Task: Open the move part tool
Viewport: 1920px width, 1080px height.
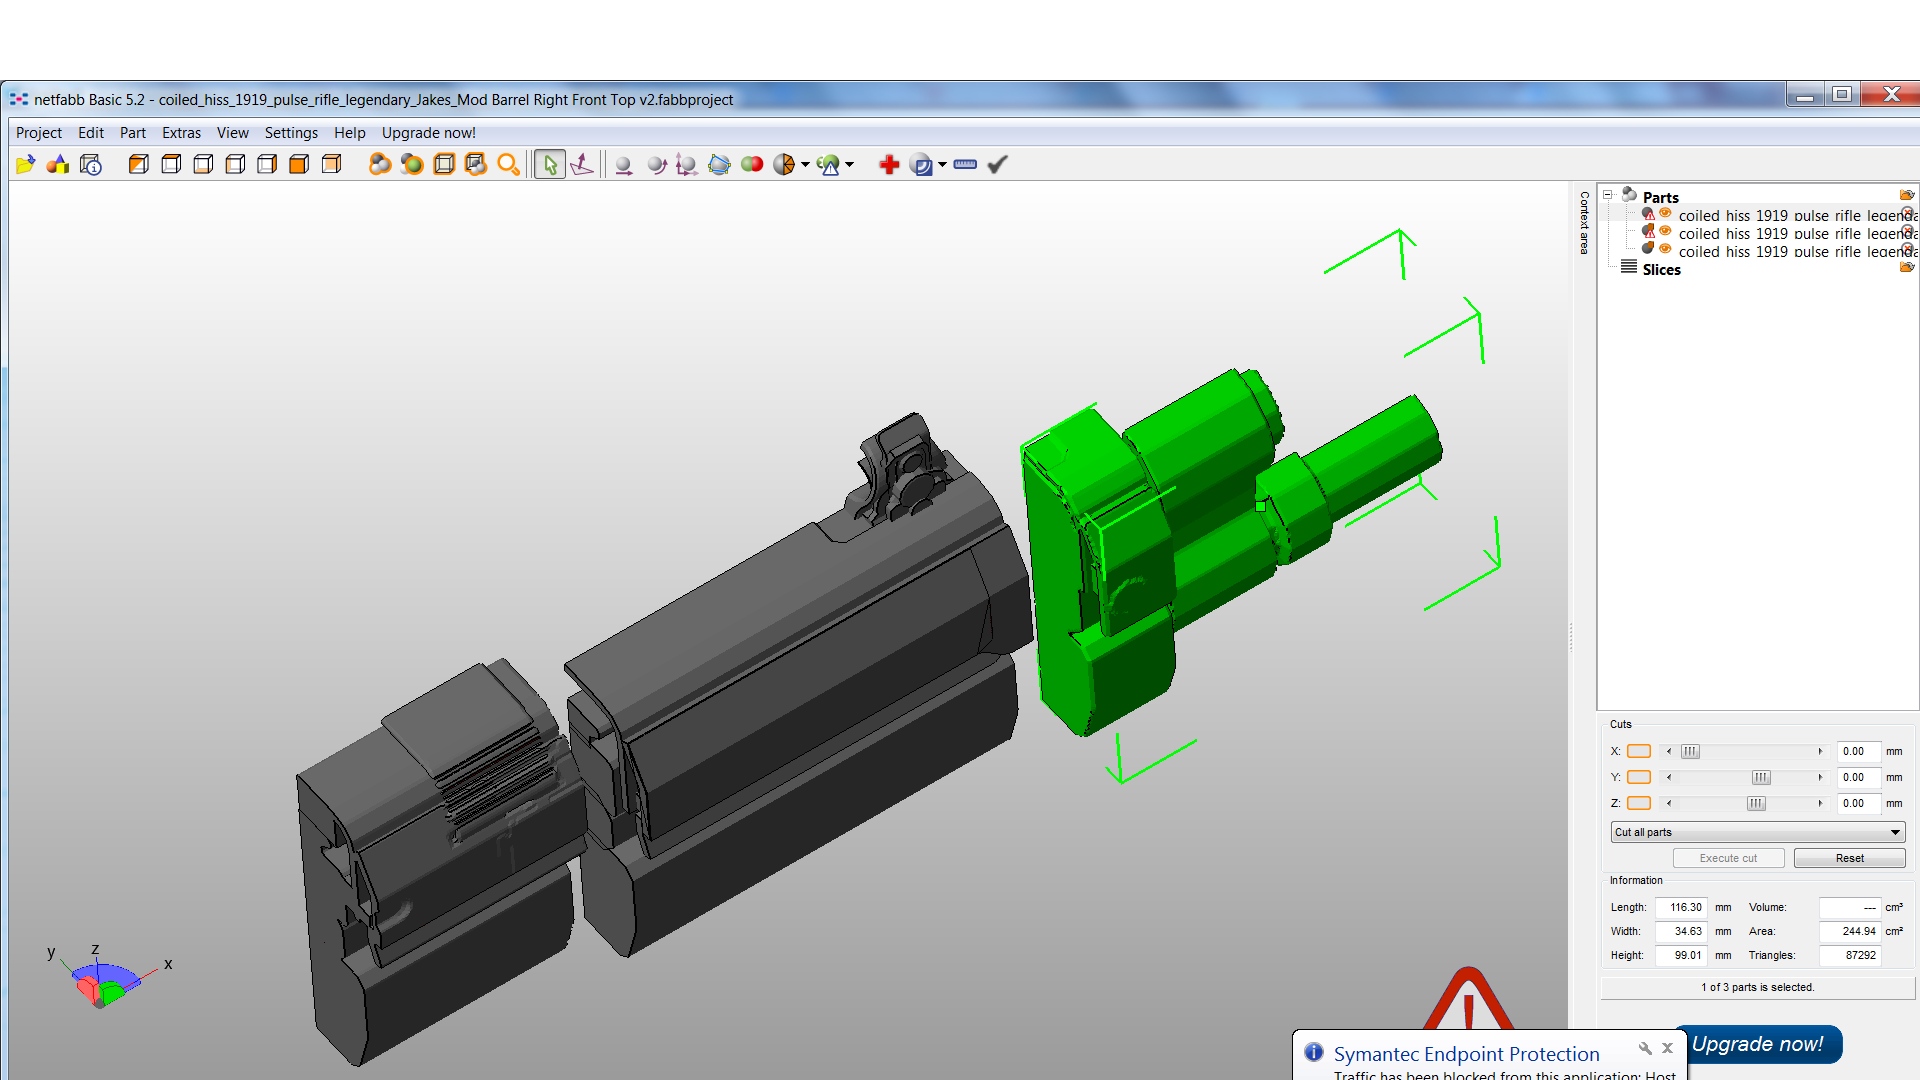Action: (x=623, y=165)
